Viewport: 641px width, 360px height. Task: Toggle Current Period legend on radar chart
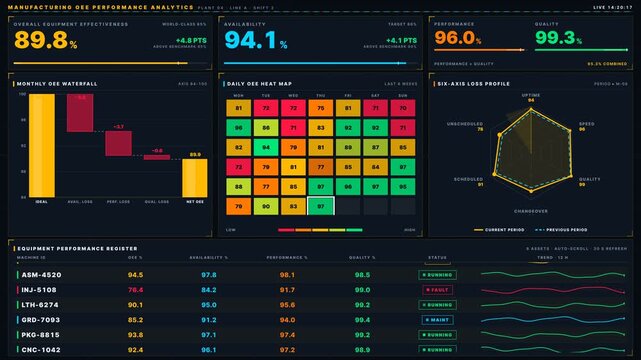click(x=499, y=230)
